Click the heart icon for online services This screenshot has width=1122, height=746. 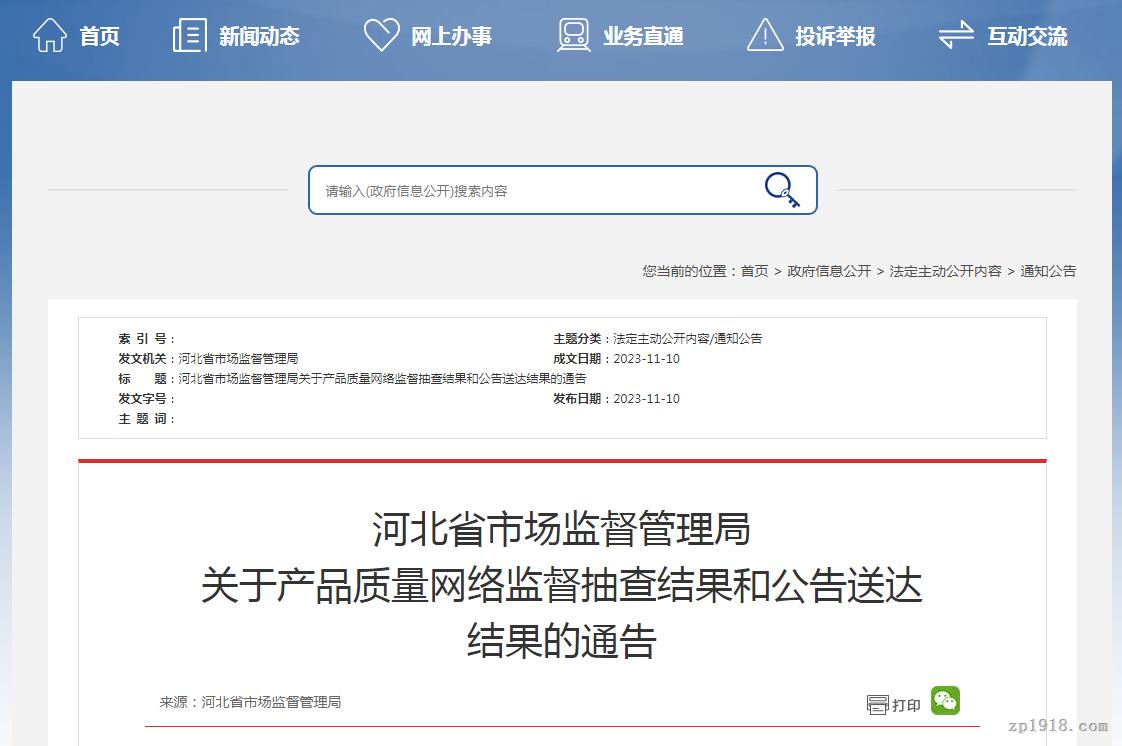click(381, 35)
